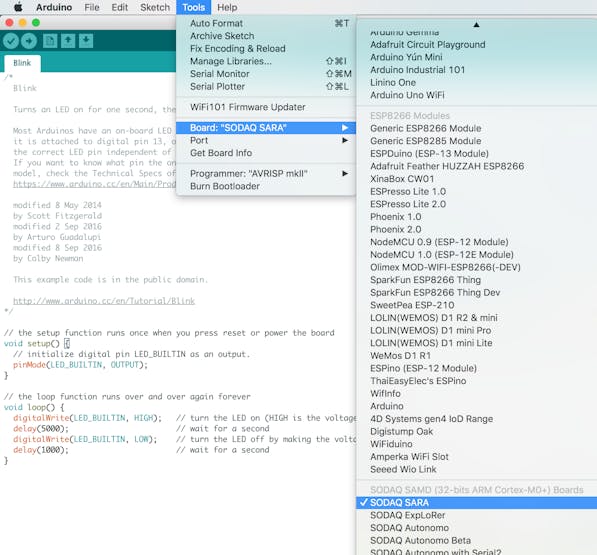Screen dimensions: 597x555
Task: Open the Apple menu
Action: [18, 7]
